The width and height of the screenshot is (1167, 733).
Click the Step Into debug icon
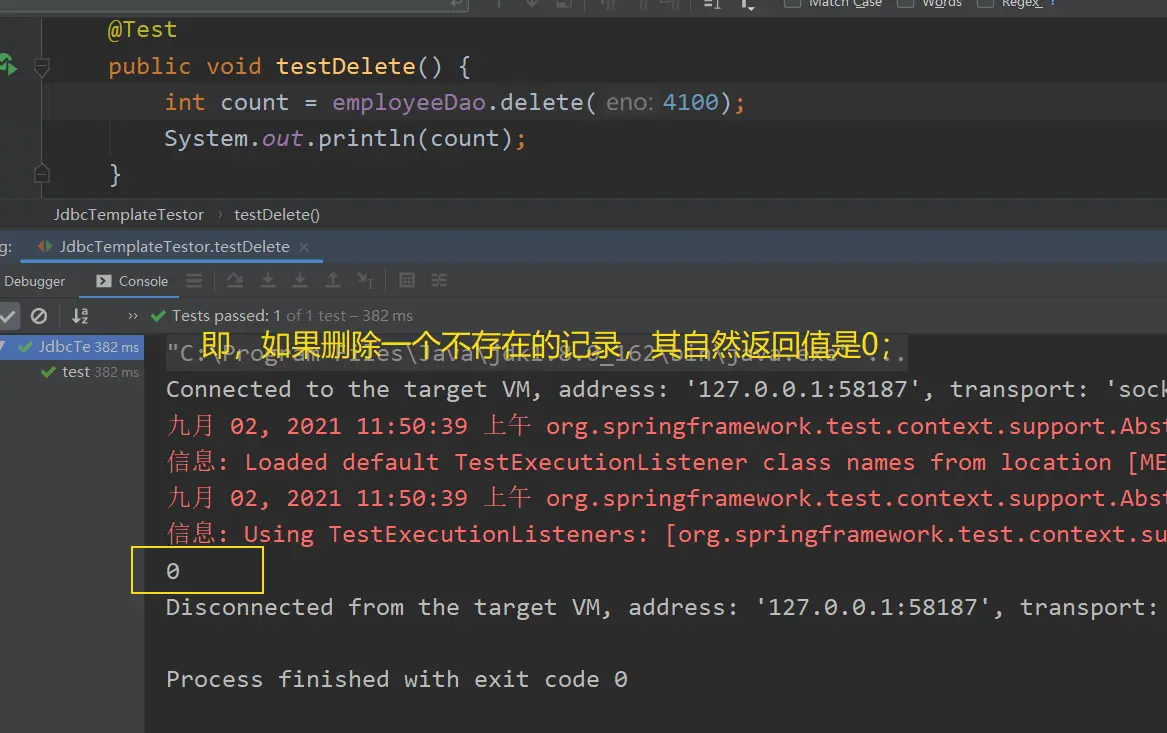[268, 281]
